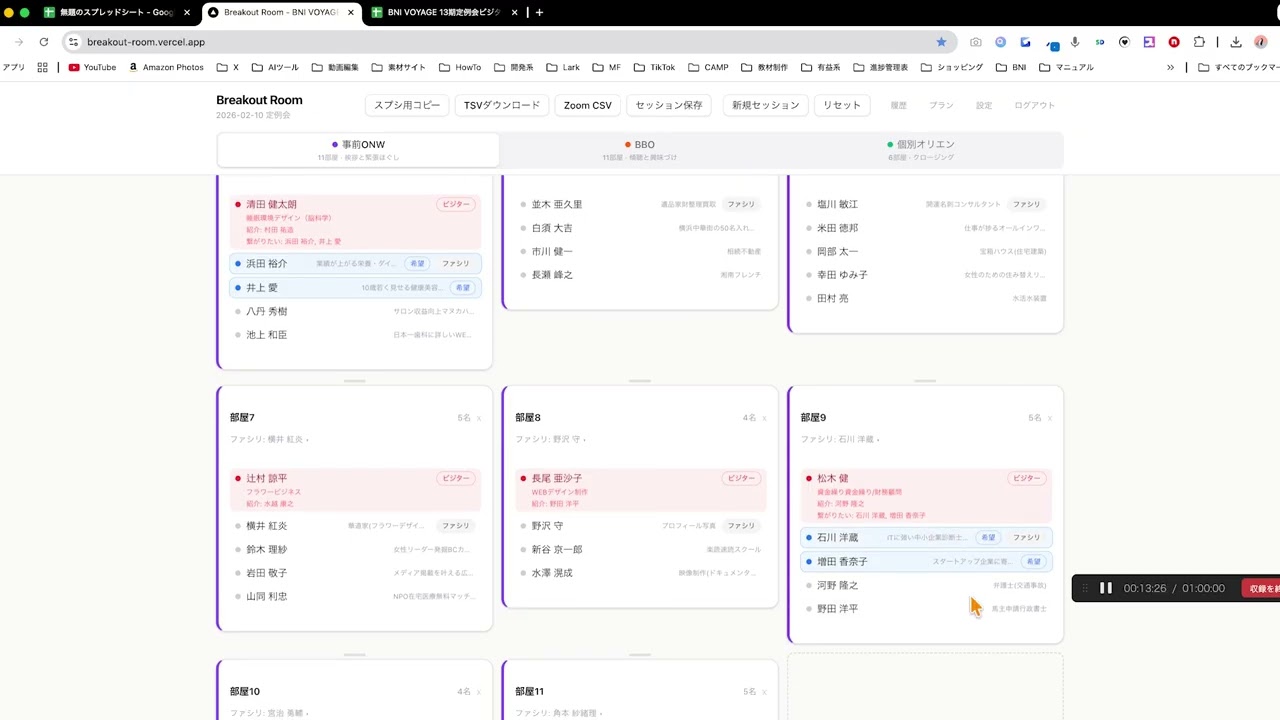Open the マニュアル bookmark folder

click(1066, 67)
